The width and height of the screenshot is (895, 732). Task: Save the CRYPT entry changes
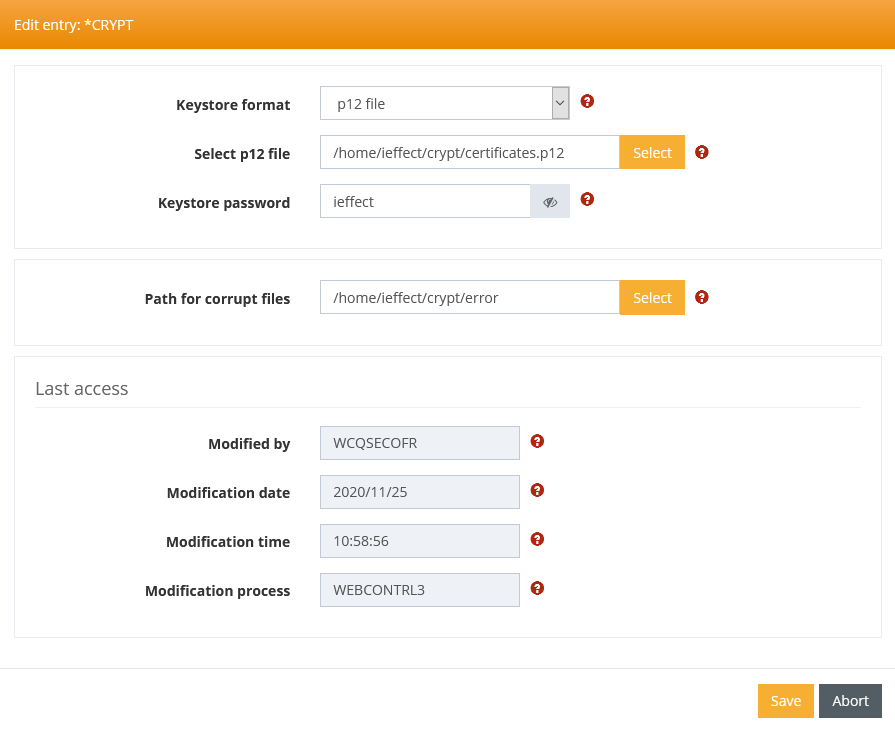pyautogui.click(x=785, y=701)
